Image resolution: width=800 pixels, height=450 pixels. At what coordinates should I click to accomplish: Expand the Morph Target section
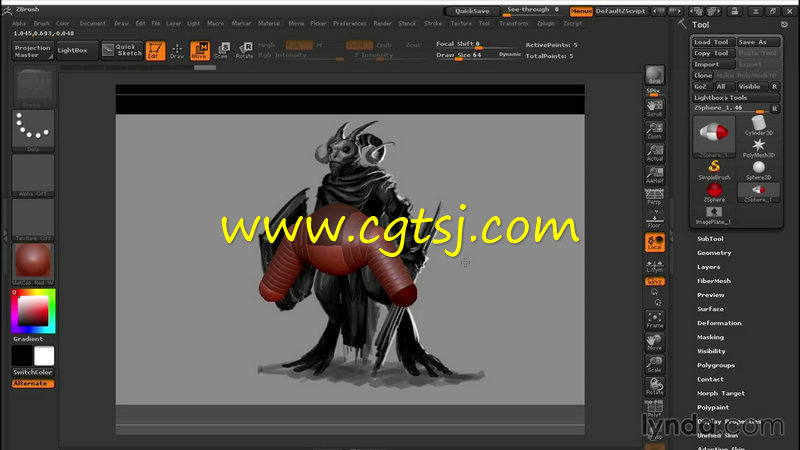(721, 393)
